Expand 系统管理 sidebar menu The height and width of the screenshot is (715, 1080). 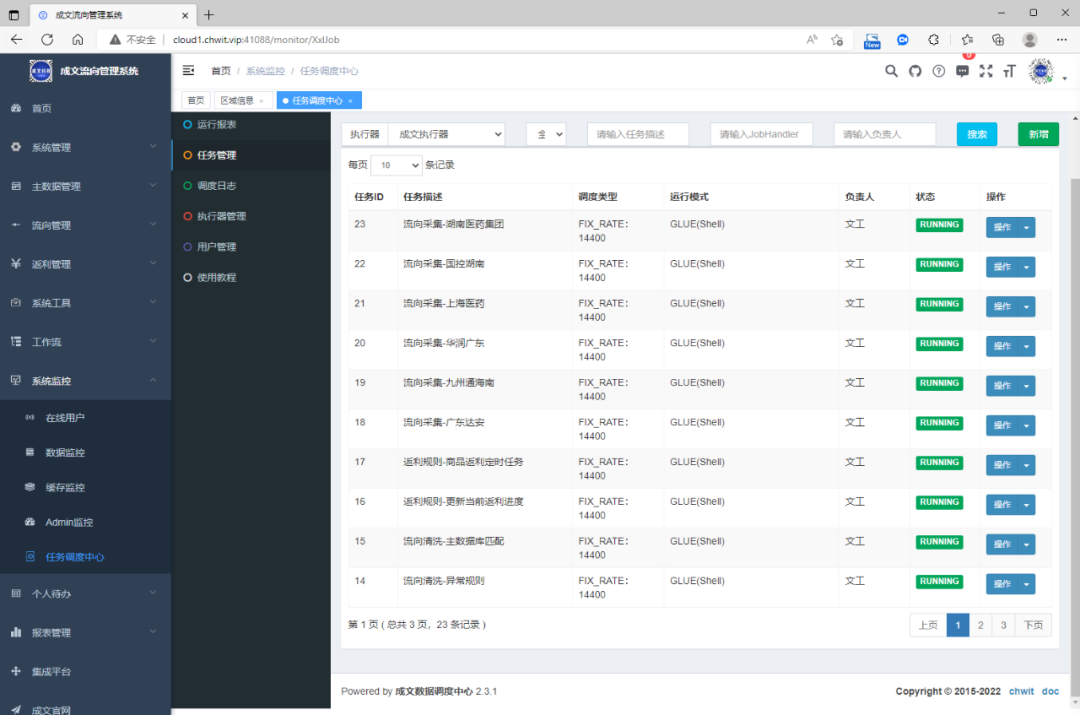coord(85,147)
